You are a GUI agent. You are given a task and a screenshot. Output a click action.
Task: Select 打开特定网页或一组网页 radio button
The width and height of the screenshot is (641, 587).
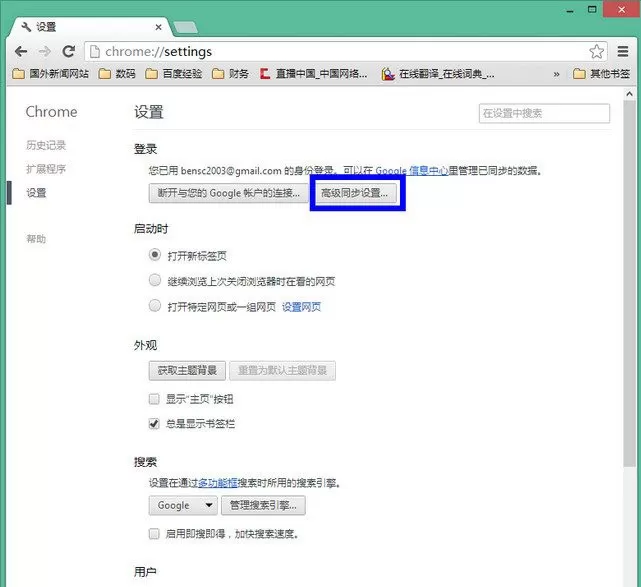click(x=155, y=306)
